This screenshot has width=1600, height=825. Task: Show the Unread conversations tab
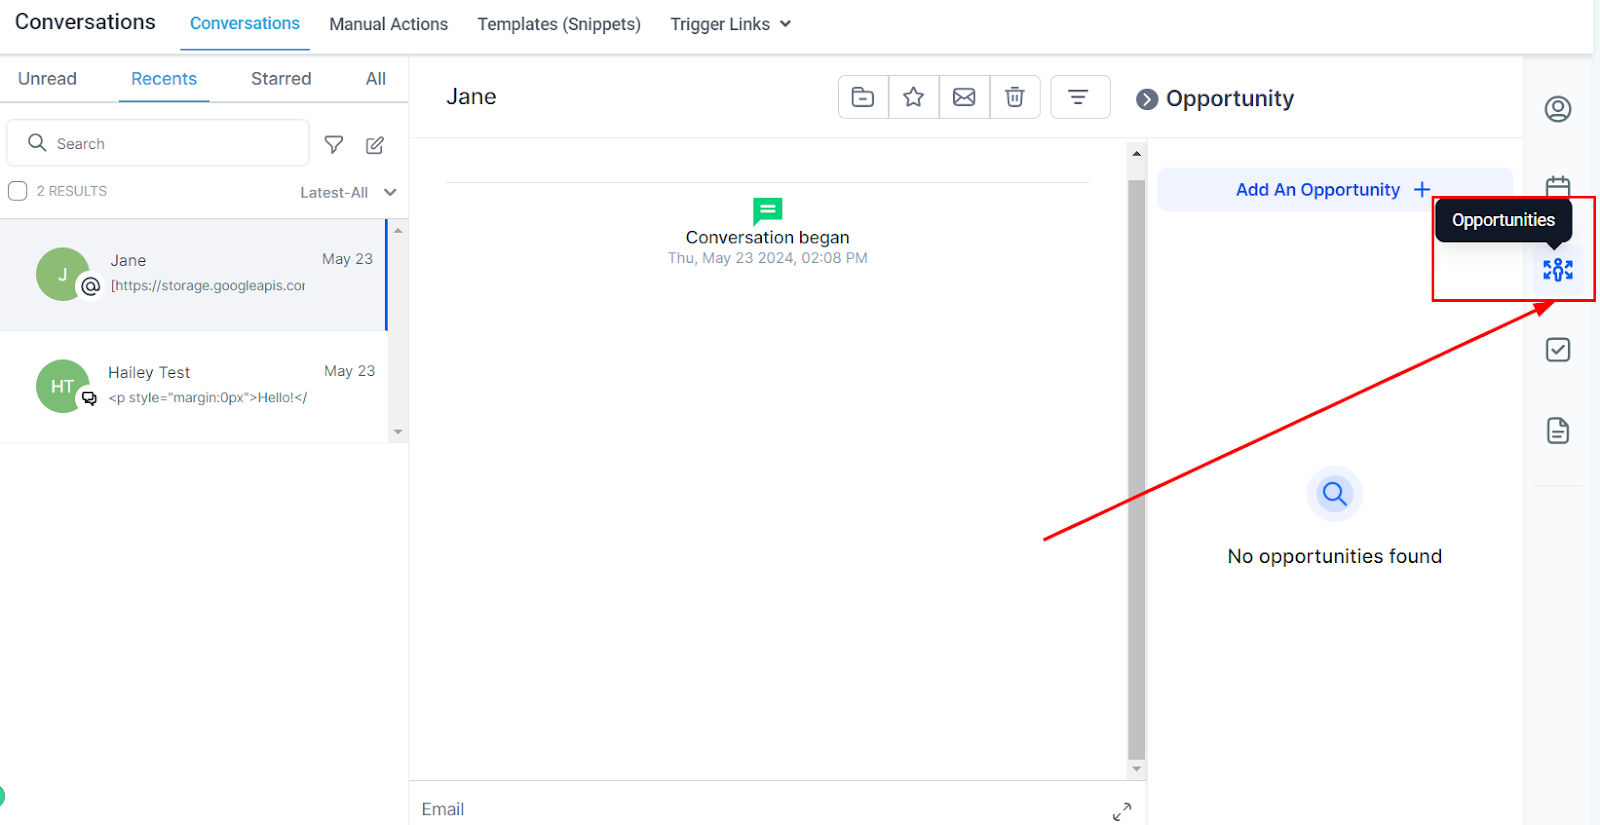[47, 79]
